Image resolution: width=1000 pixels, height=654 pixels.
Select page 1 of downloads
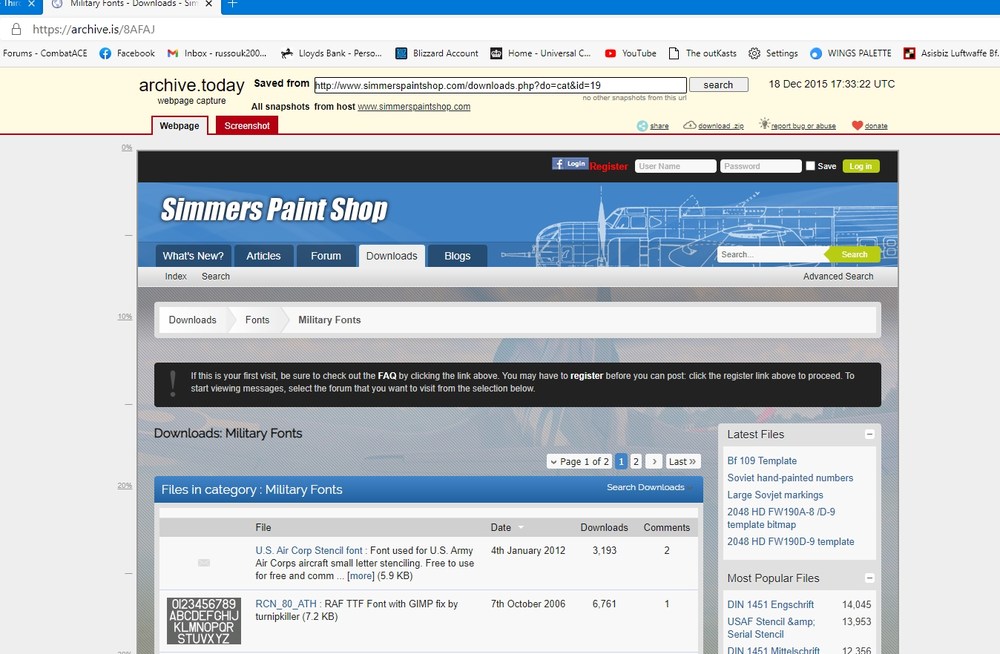click(621, 461)
